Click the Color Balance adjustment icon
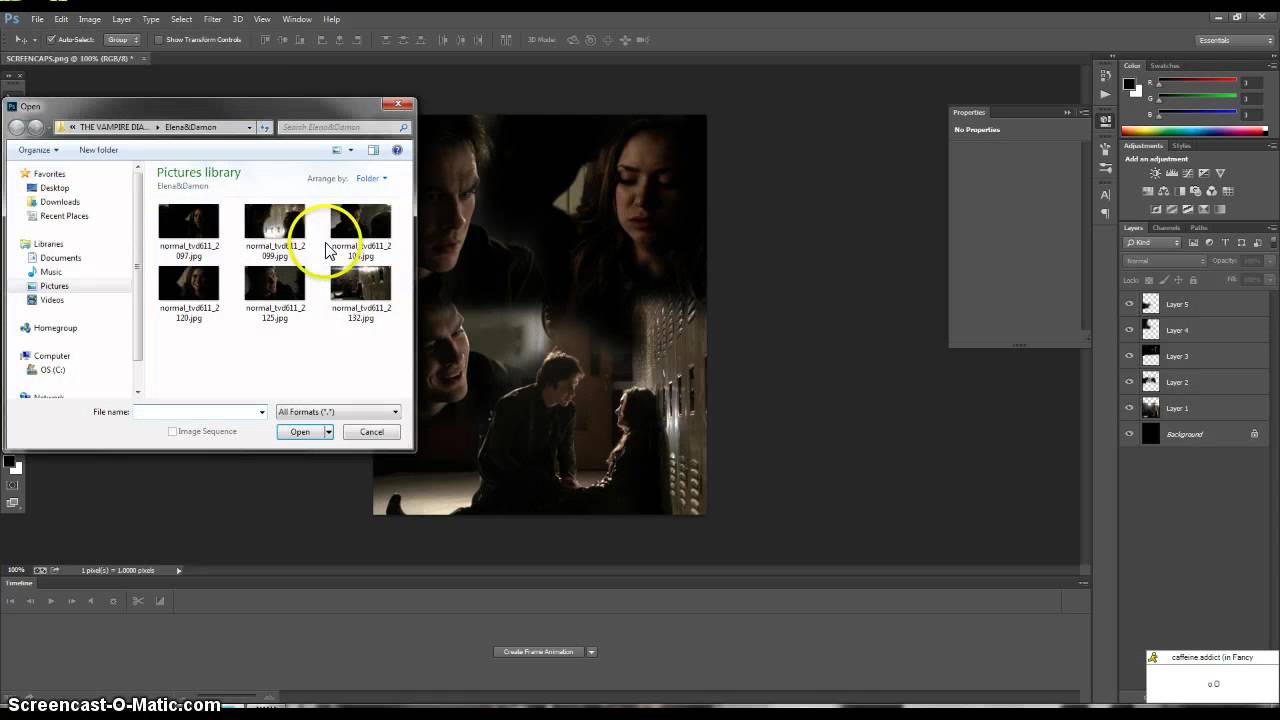This screenshot has width=1280, height=720. pos(1166,191)
